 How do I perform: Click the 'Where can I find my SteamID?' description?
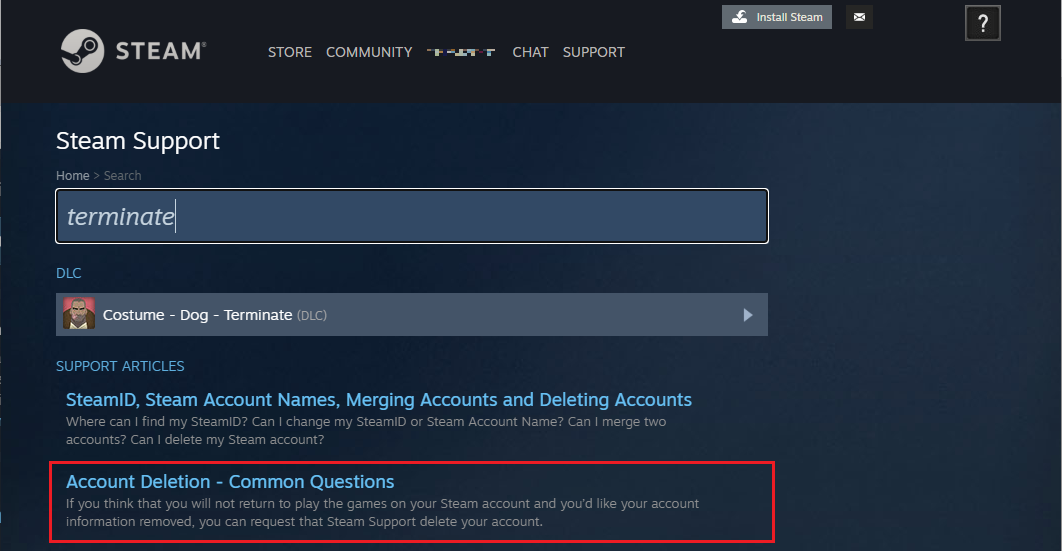366,431
